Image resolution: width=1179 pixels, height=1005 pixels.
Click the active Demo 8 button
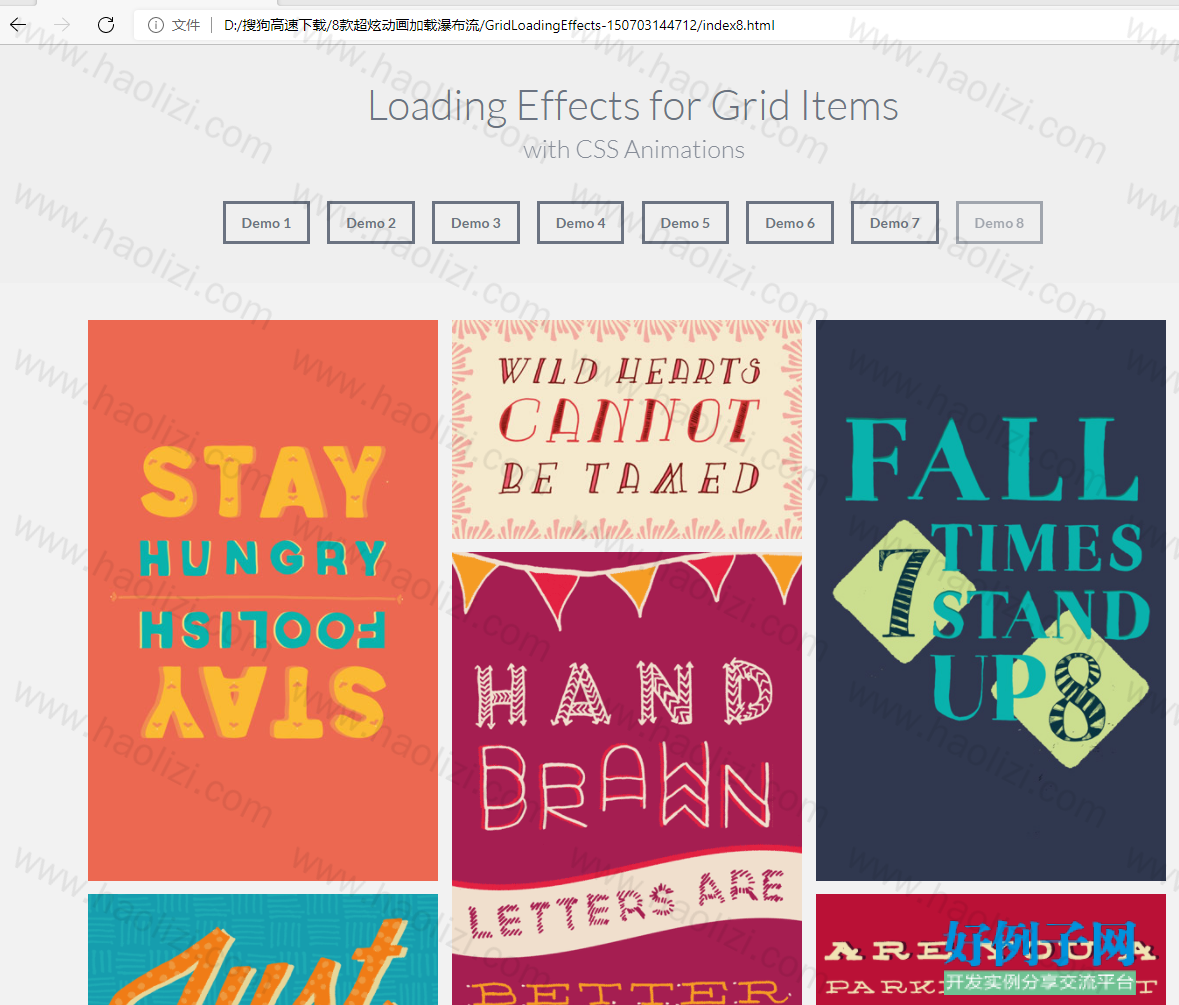tap(999, 222)
